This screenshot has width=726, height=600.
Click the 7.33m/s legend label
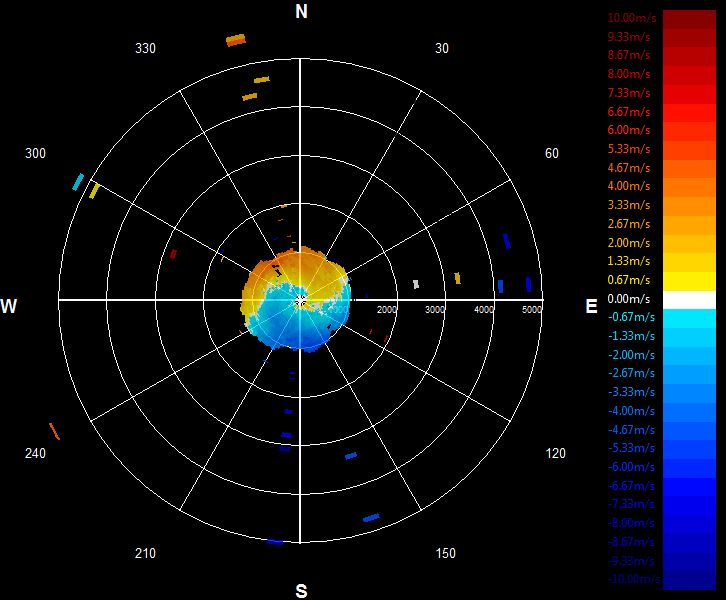click(x=629, y=93)
